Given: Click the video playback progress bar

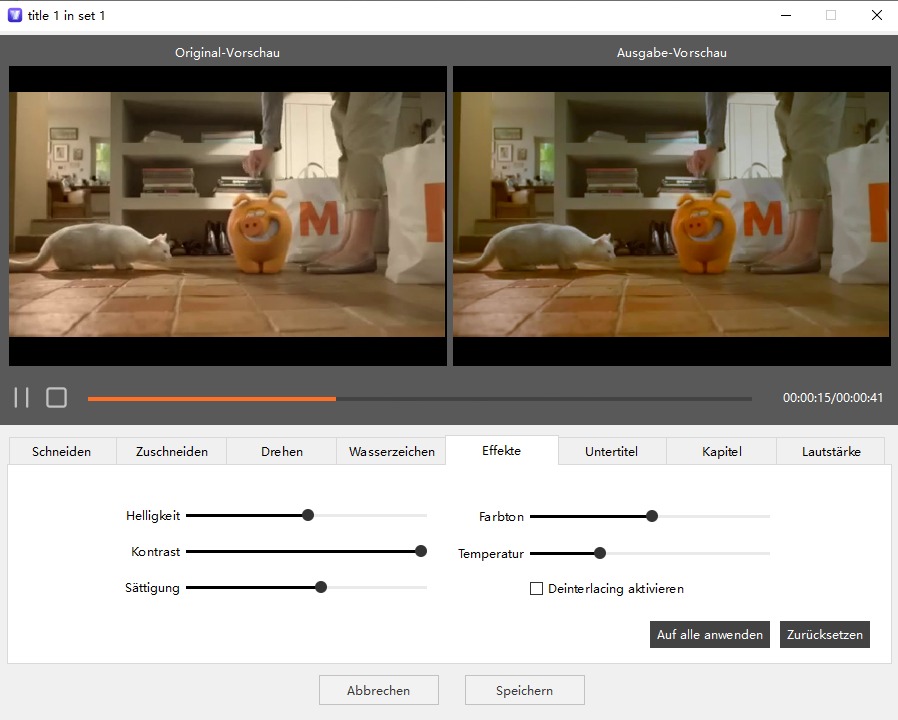Looking at the screenshot, I should (x=420, y=398).
